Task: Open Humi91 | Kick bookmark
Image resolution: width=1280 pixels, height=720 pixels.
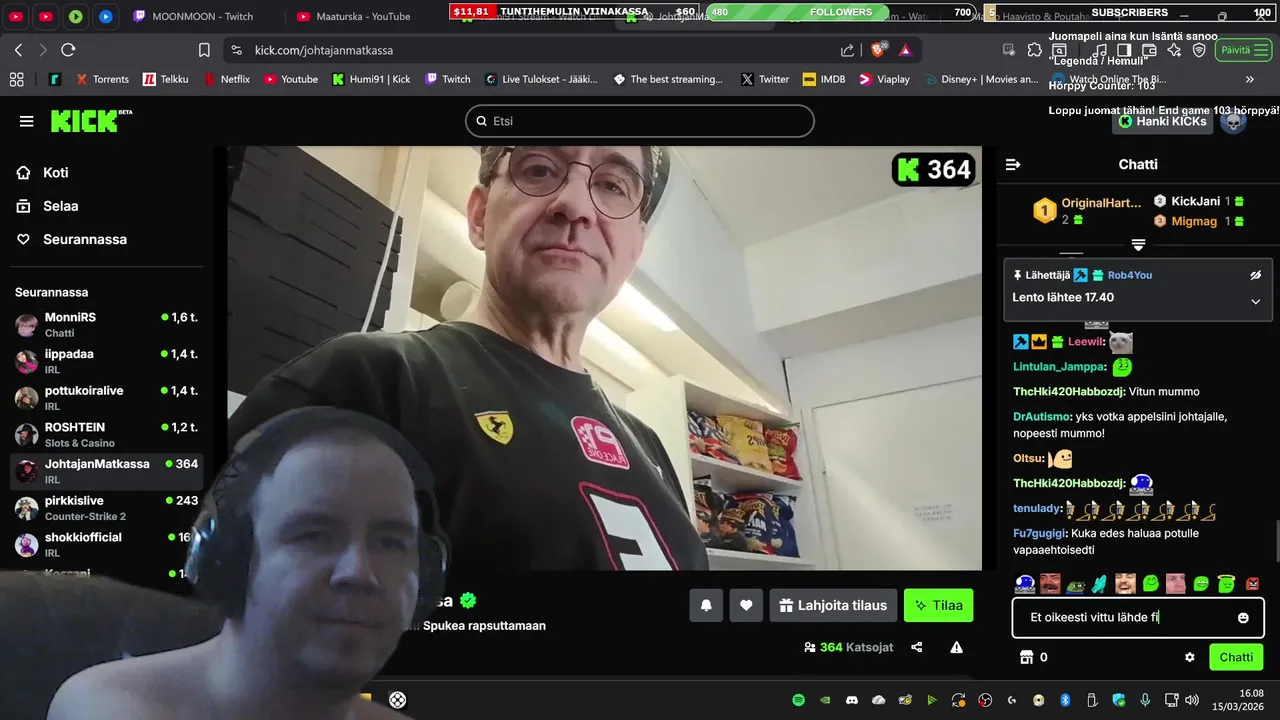Action: [x=371, y=79]
